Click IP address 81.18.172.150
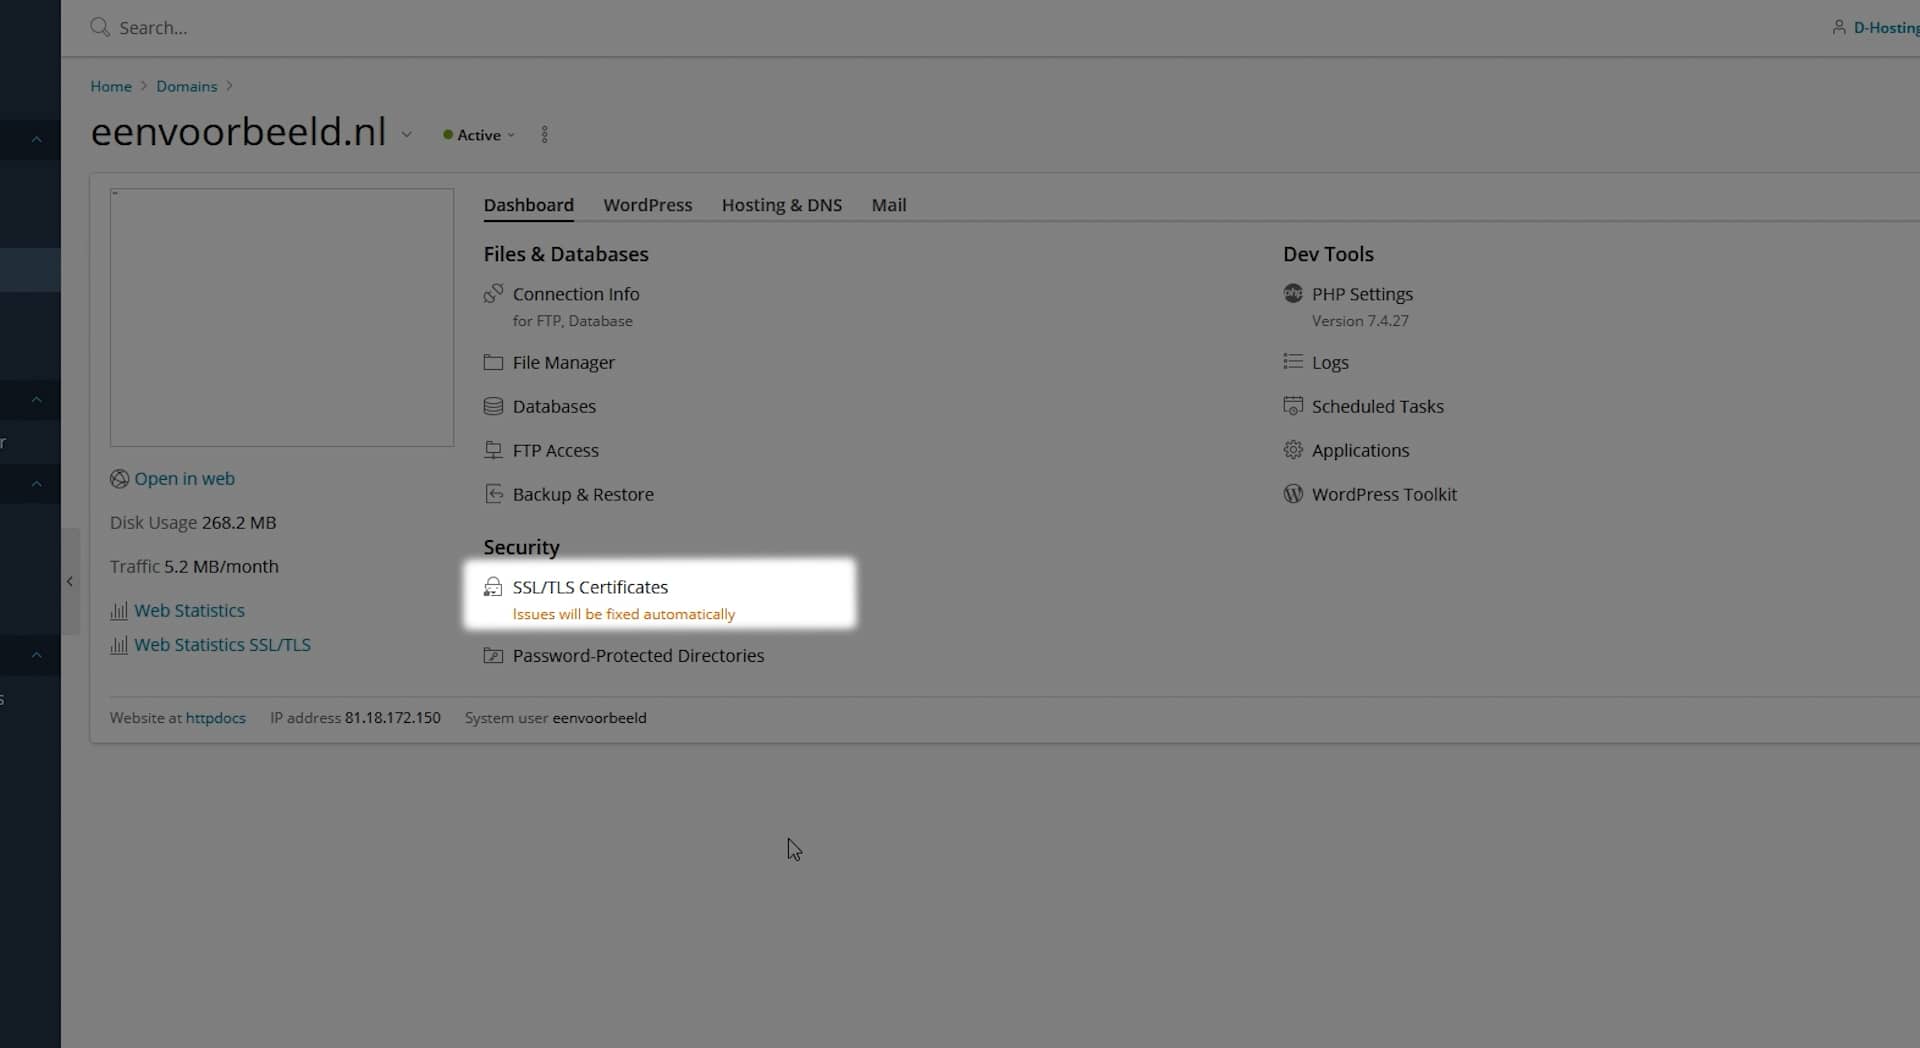Screen dimensions: 1920x1048 click(392, 718)
